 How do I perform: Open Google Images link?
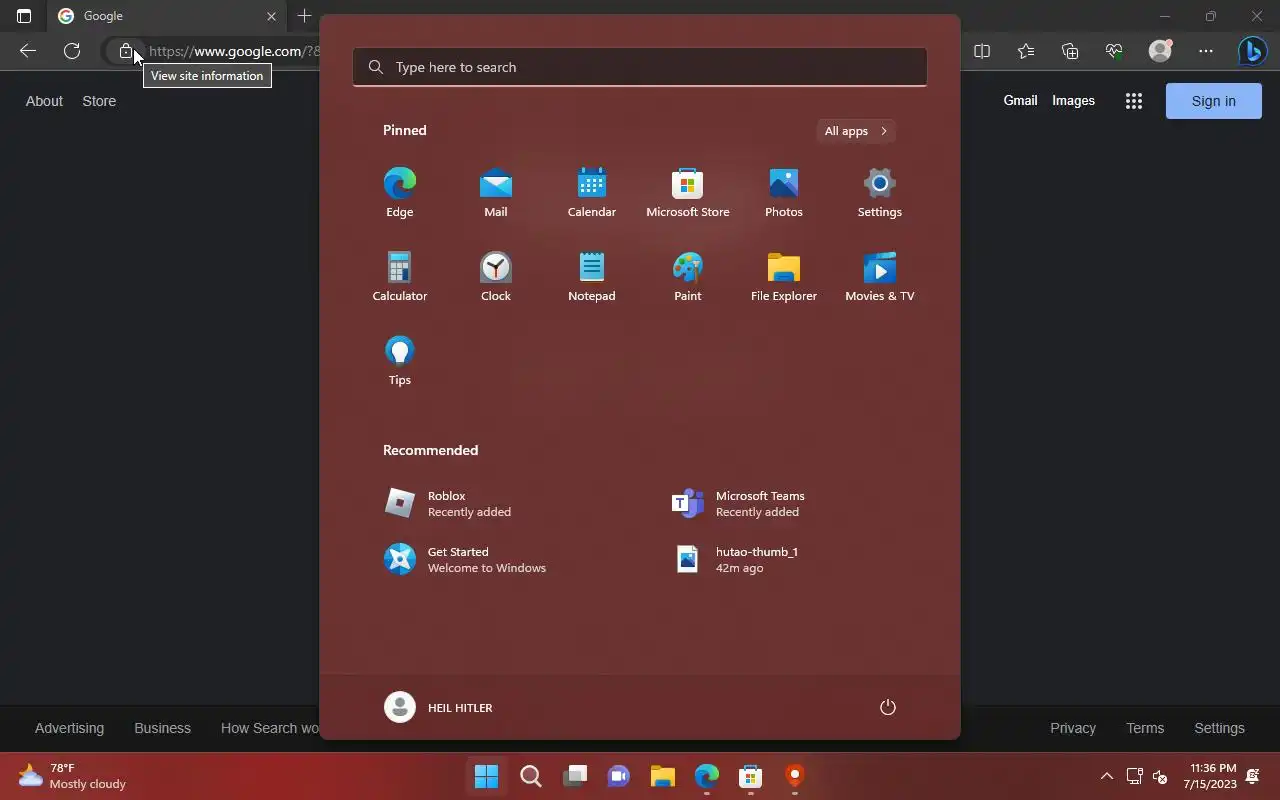point(1073,100)
